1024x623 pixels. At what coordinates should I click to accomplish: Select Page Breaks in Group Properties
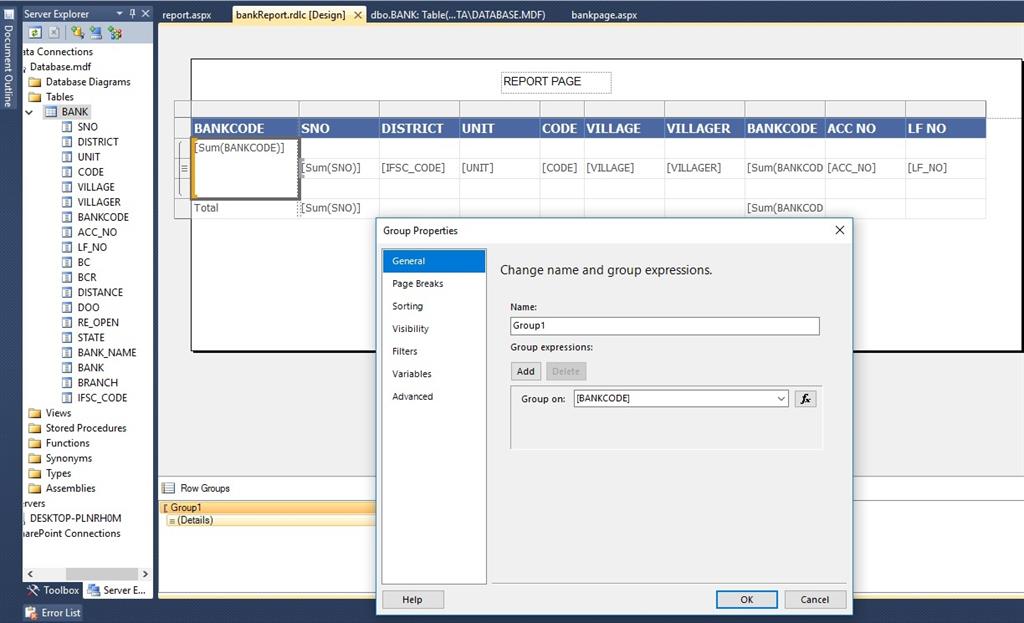434,283
